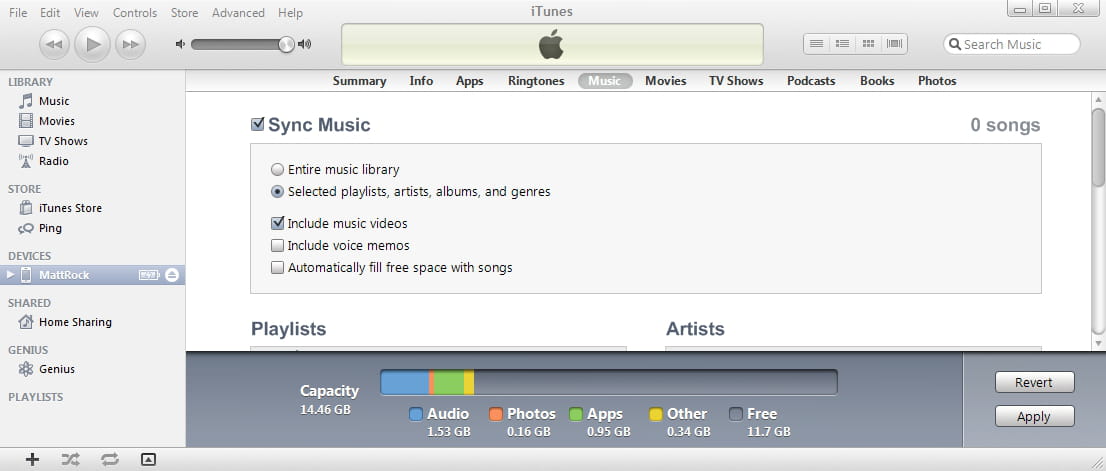
Task: Open the Advanced menu
Action: pos(238,13)
